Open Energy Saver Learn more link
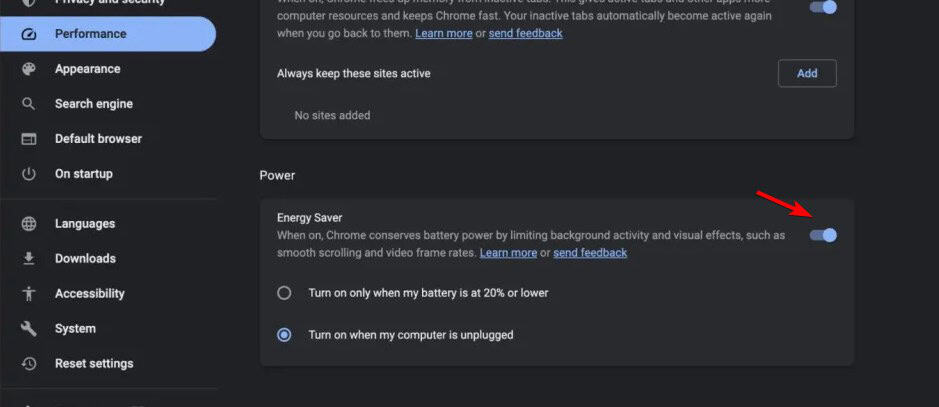939x407 pixels. tap(508, 253)
